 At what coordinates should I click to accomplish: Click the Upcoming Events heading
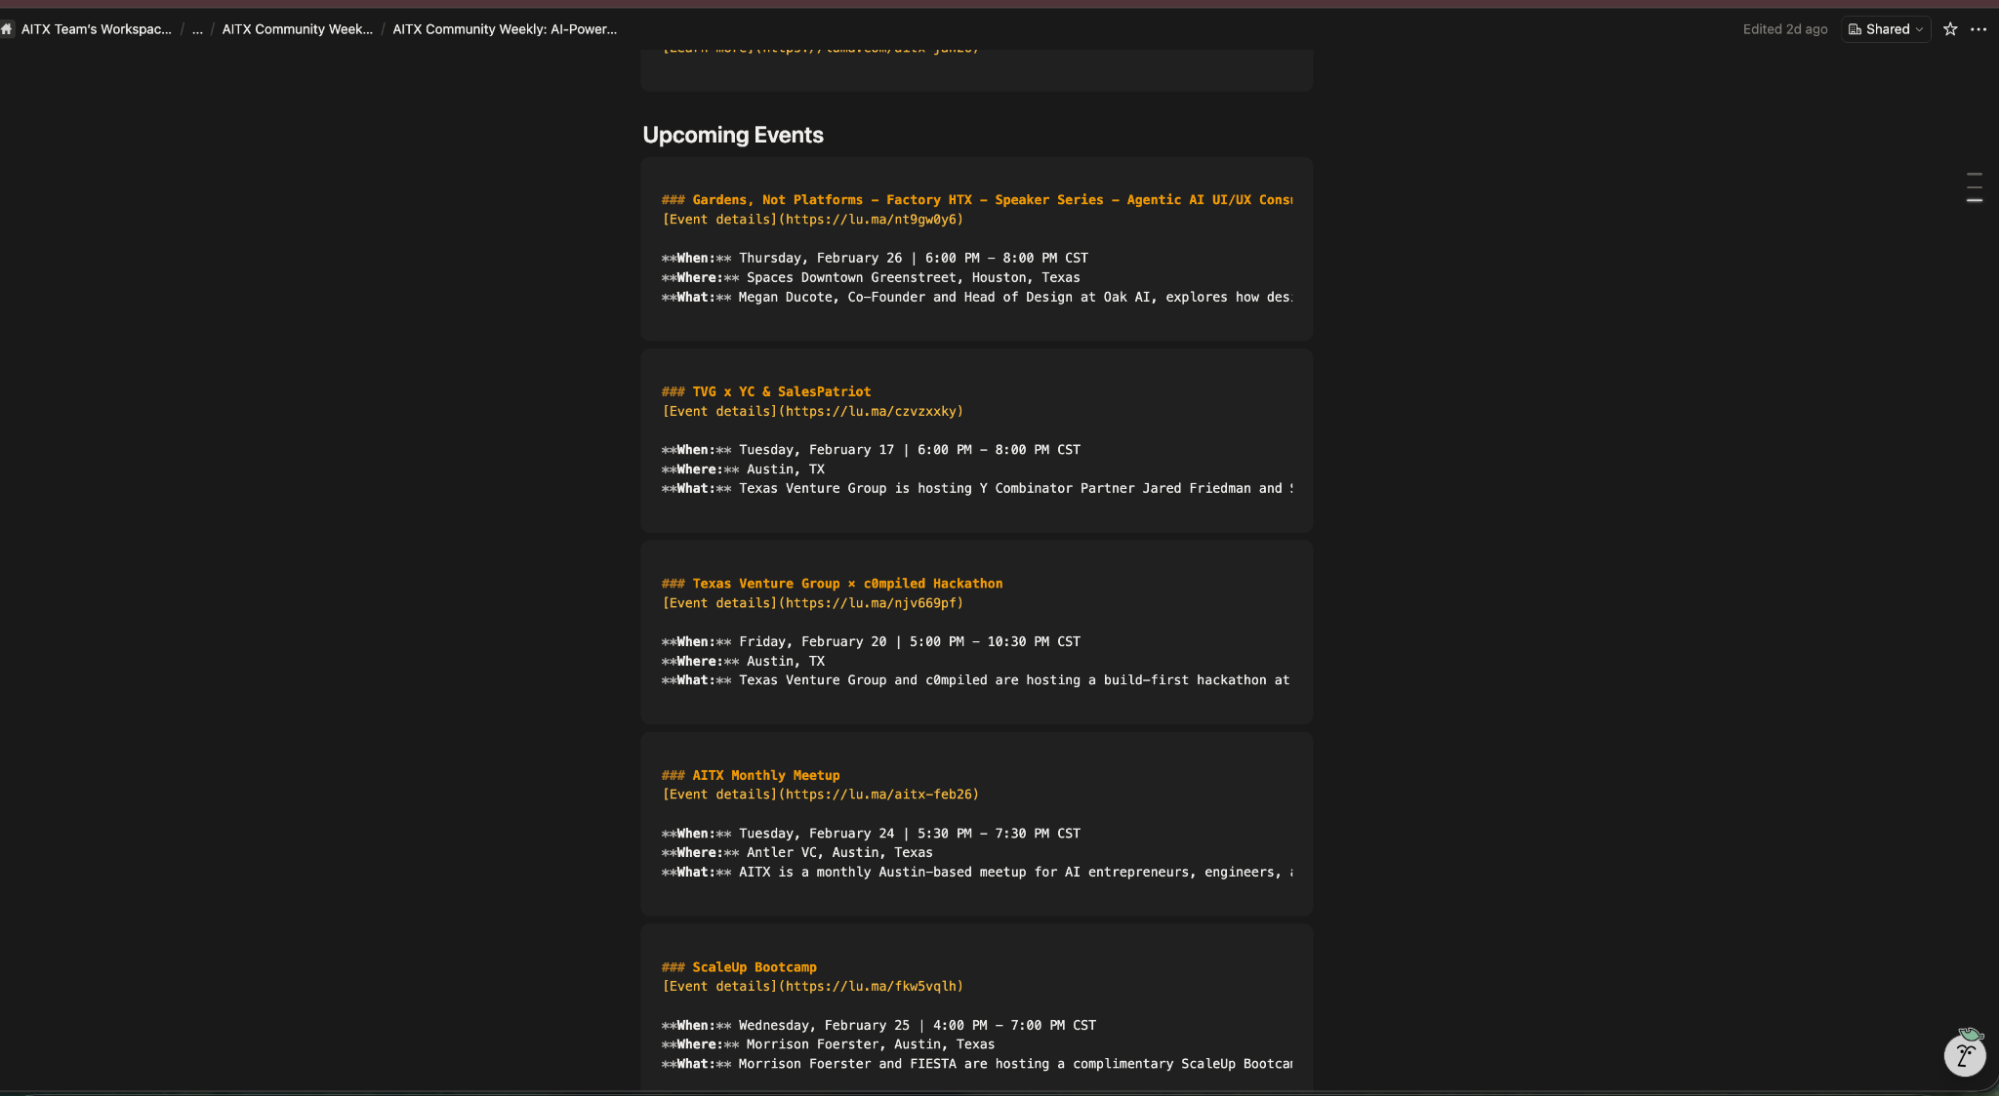(x=733, y=135)
